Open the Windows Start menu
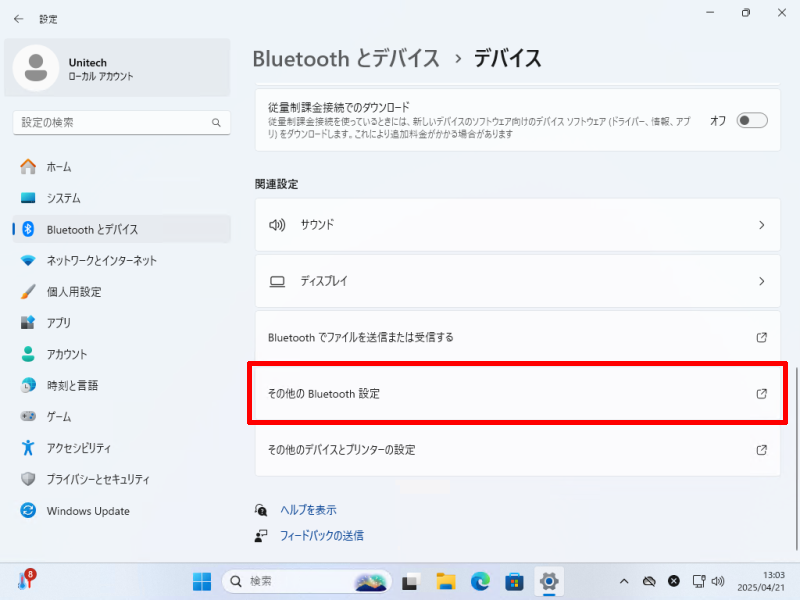This screenshot has width=800, height=600. pos(202,581)
